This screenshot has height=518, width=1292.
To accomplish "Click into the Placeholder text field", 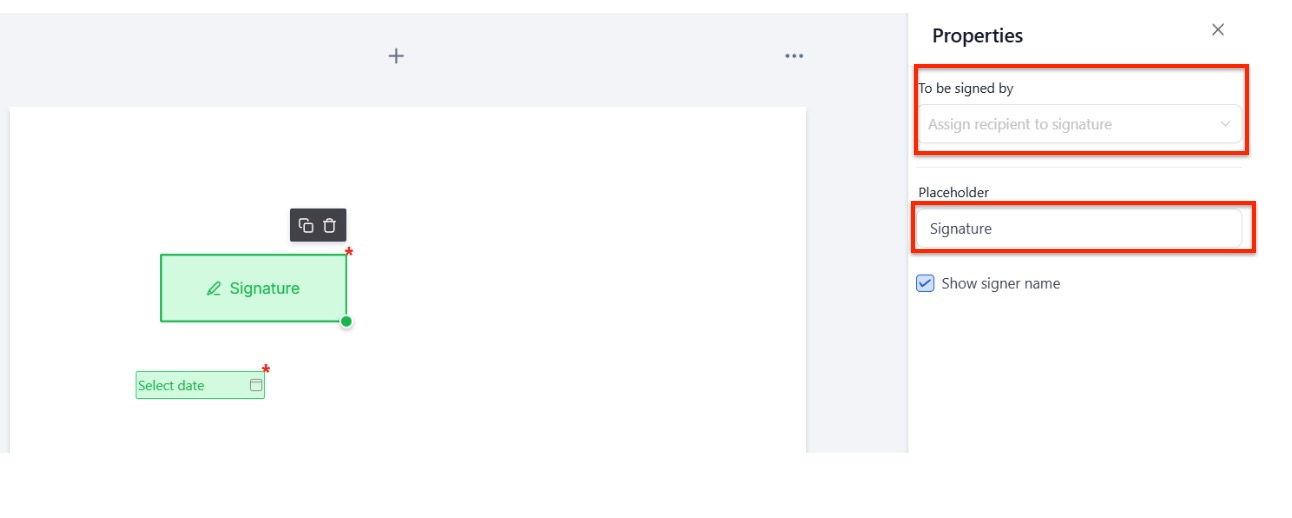I will point(1080,229).
